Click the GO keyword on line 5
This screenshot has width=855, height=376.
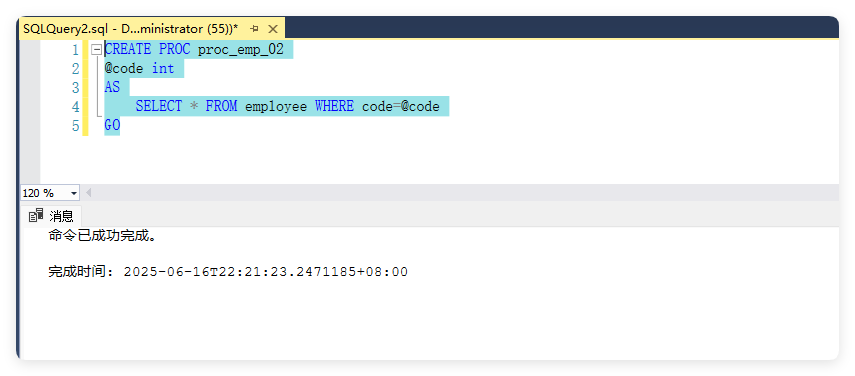click(112, 125)
